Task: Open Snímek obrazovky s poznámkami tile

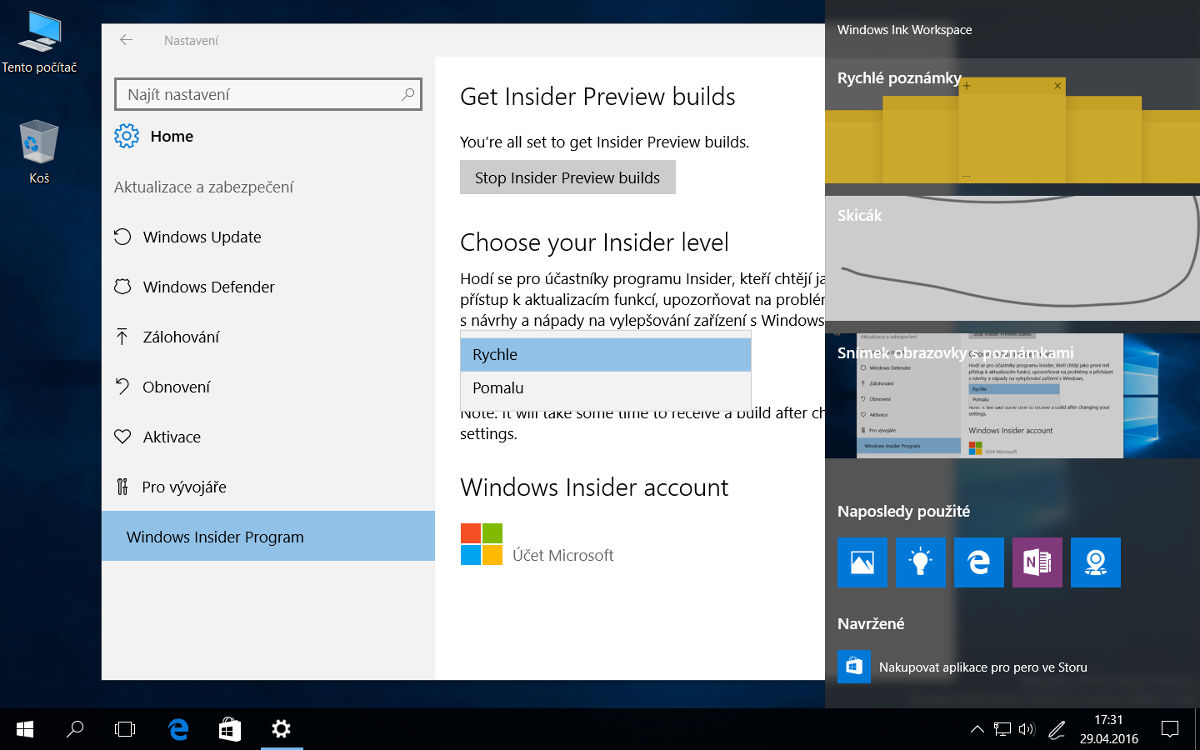Action: click(1012, 397)
